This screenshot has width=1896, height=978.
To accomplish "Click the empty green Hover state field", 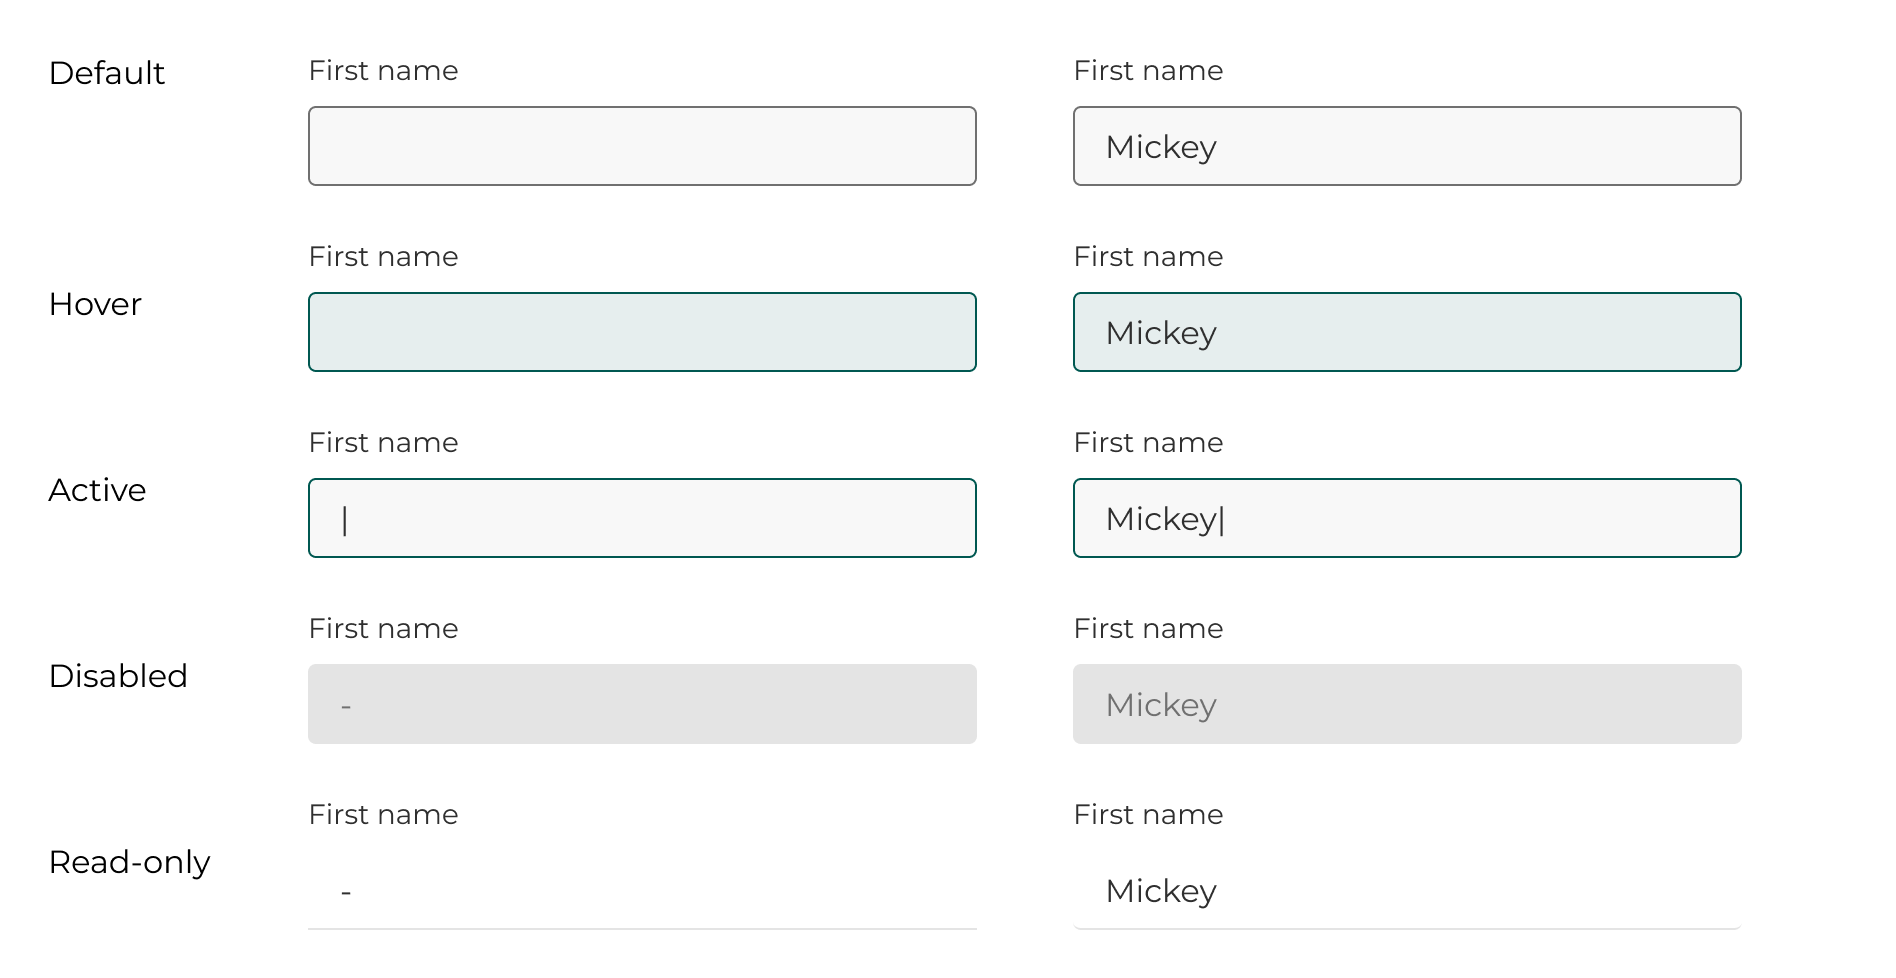I will [x=642, y=332].
